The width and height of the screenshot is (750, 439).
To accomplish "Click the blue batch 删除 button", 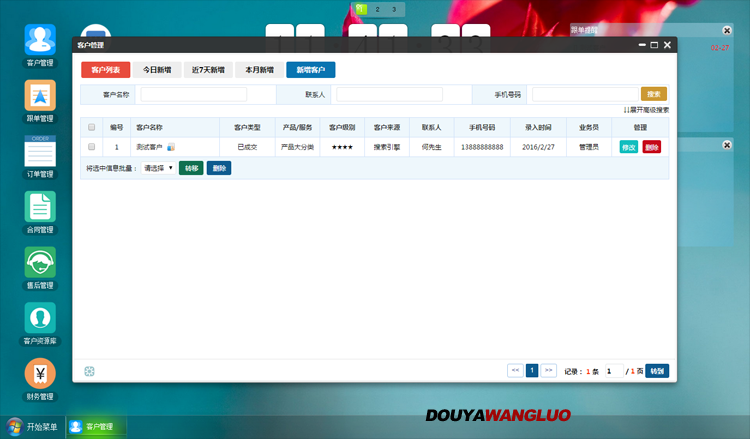I will [219, 168].
